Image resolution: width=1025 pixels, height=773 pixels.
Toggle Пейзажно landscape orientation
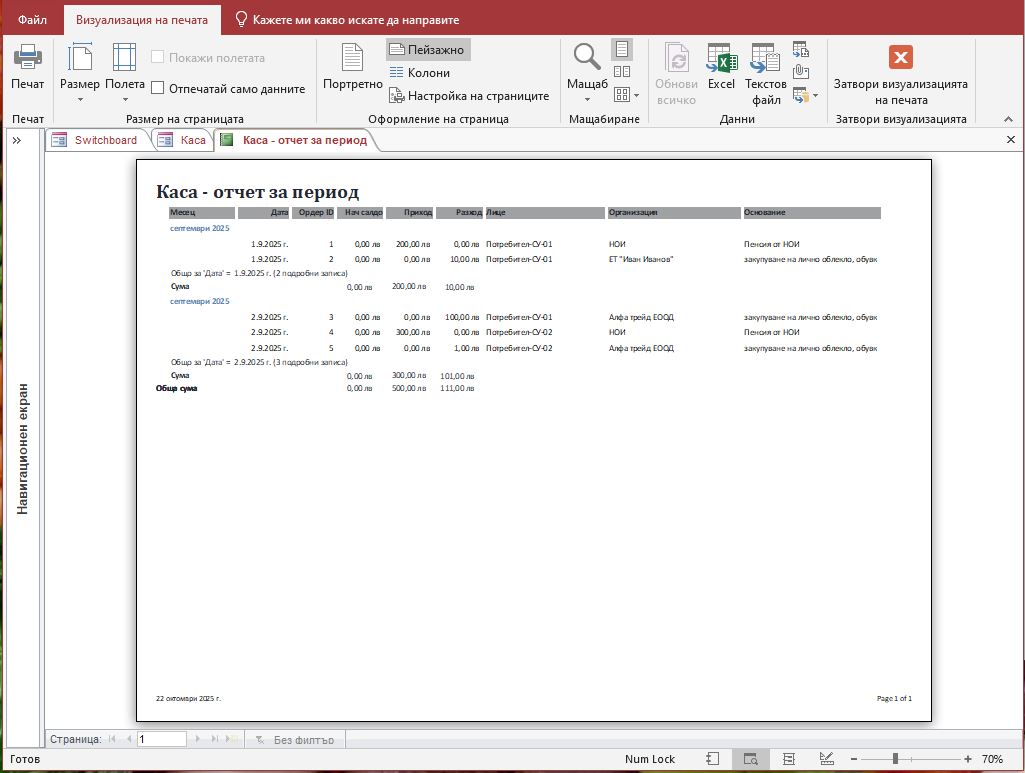427,49
